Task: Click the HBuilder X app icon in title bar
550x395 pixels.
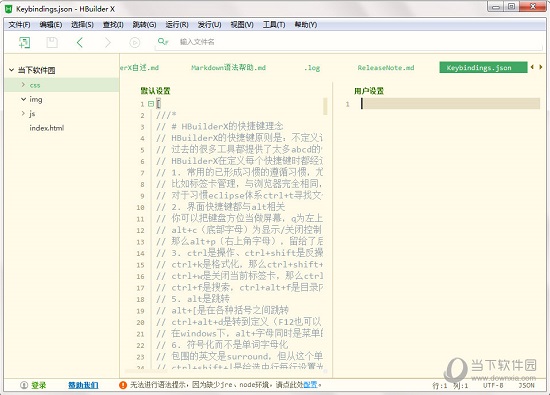Action: (x=8, y=9)
